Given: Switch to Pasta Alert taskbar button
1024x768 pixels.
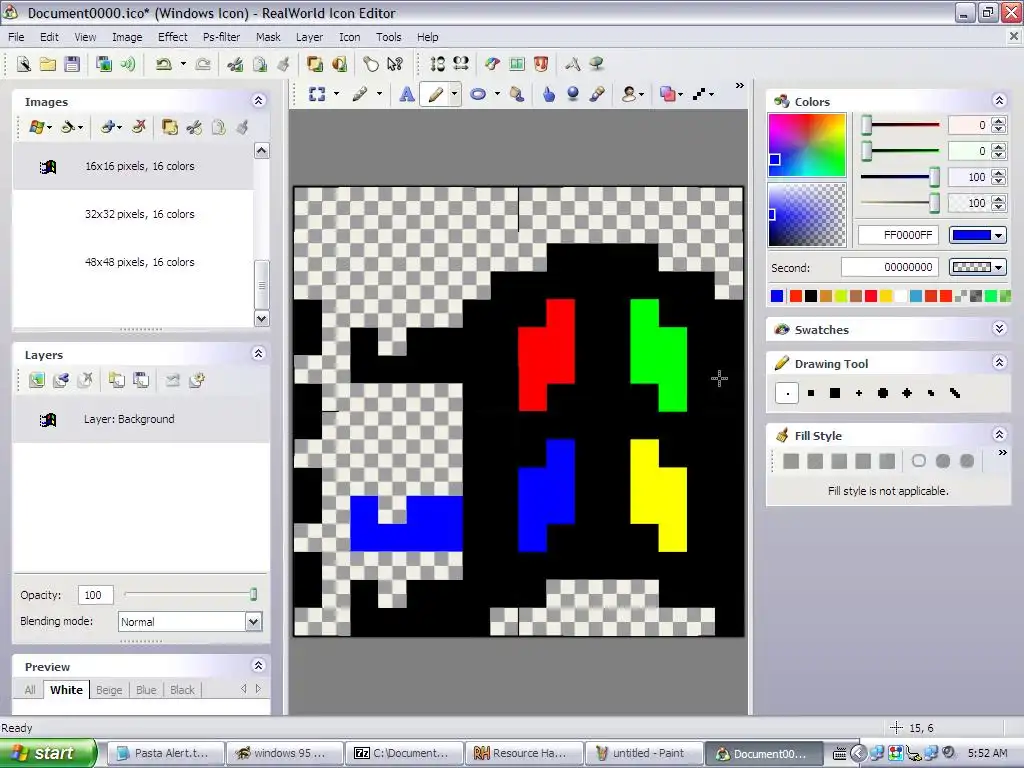Looking at the screenshot, I should point(166,753).
